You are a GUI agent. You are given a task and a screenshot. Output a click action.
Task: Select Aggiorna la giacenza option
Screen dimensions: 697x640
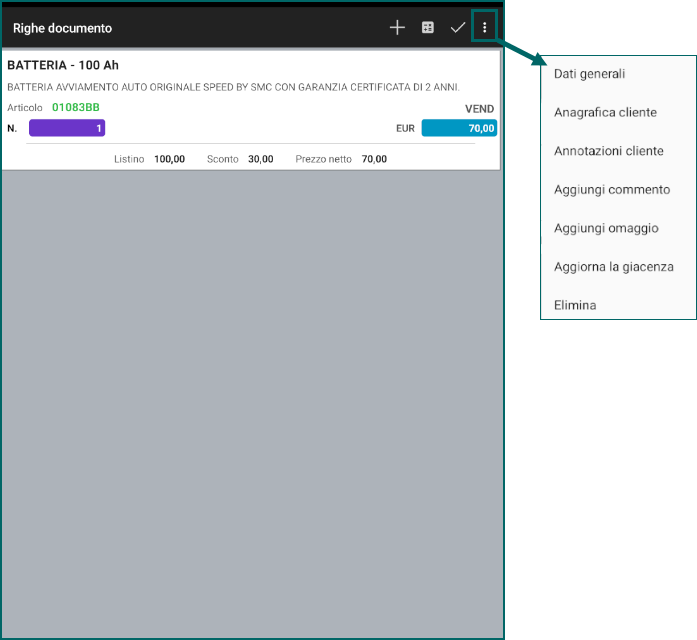[613, 267]
